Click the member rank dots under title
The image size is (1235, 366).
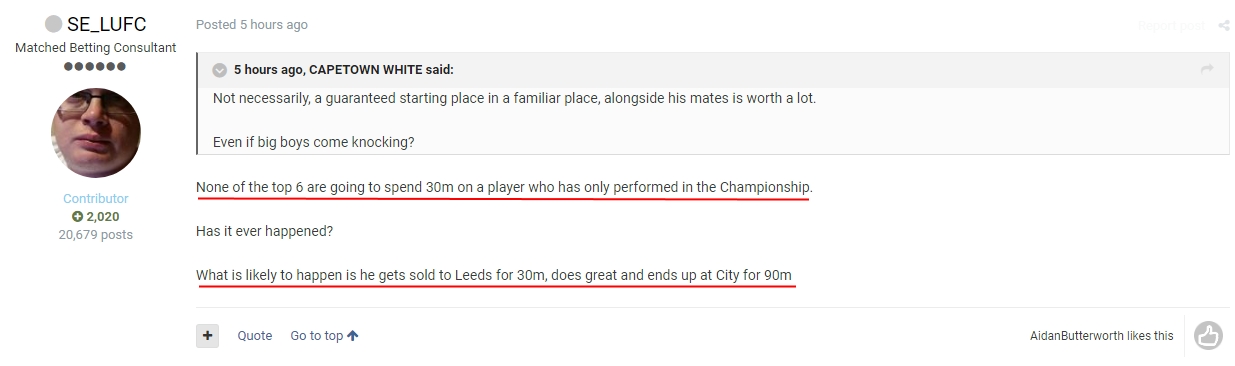(x=95, y=66)
